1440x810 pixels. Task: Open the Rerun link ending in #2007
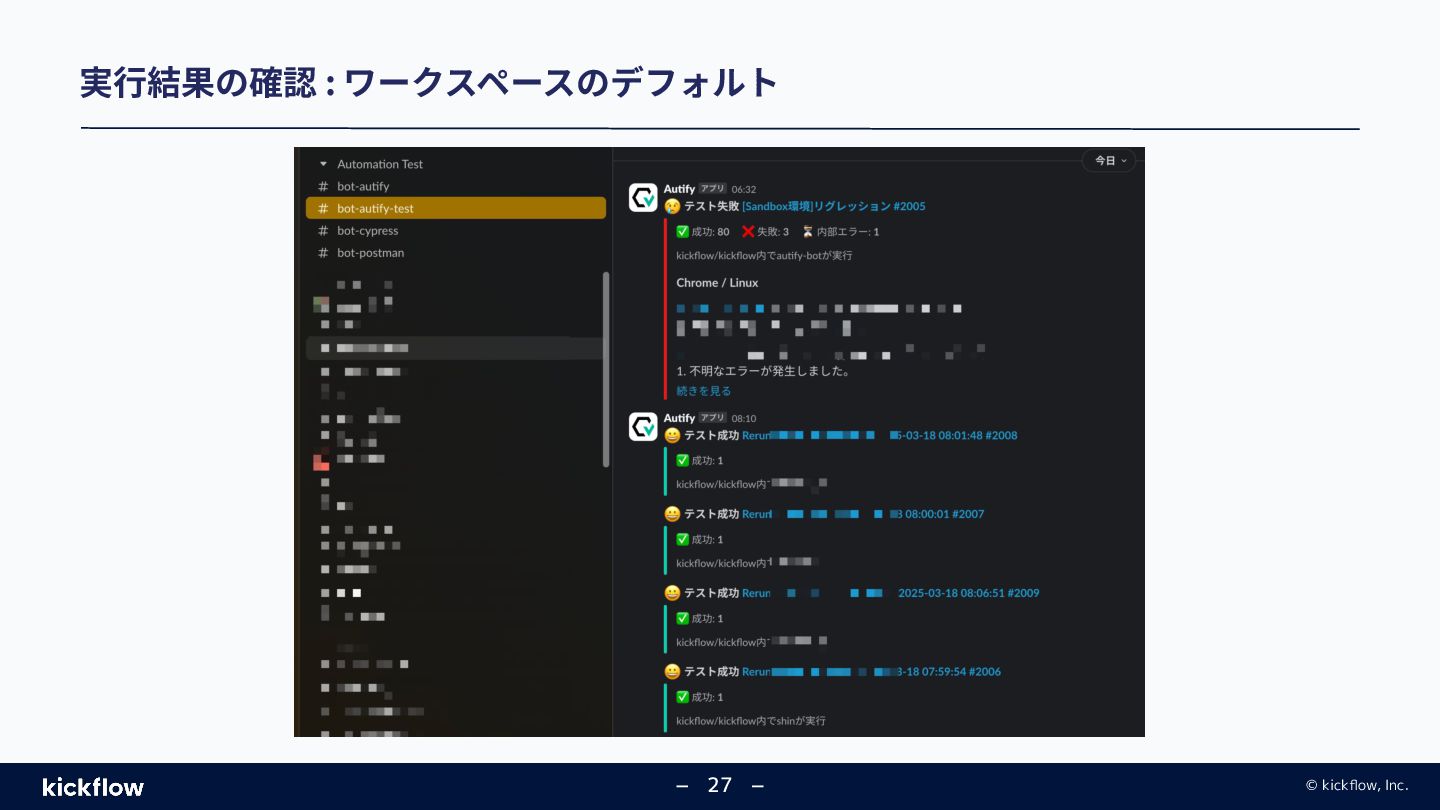click(863, 514)
